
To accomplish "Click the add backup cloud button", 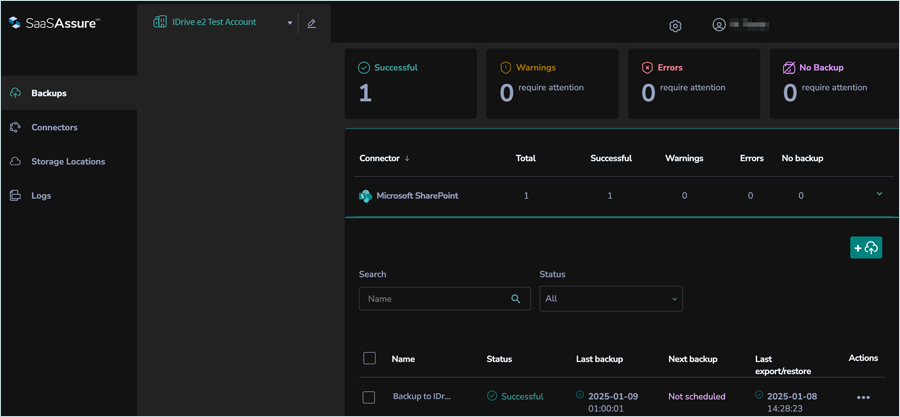I will [x=865, y=248].
